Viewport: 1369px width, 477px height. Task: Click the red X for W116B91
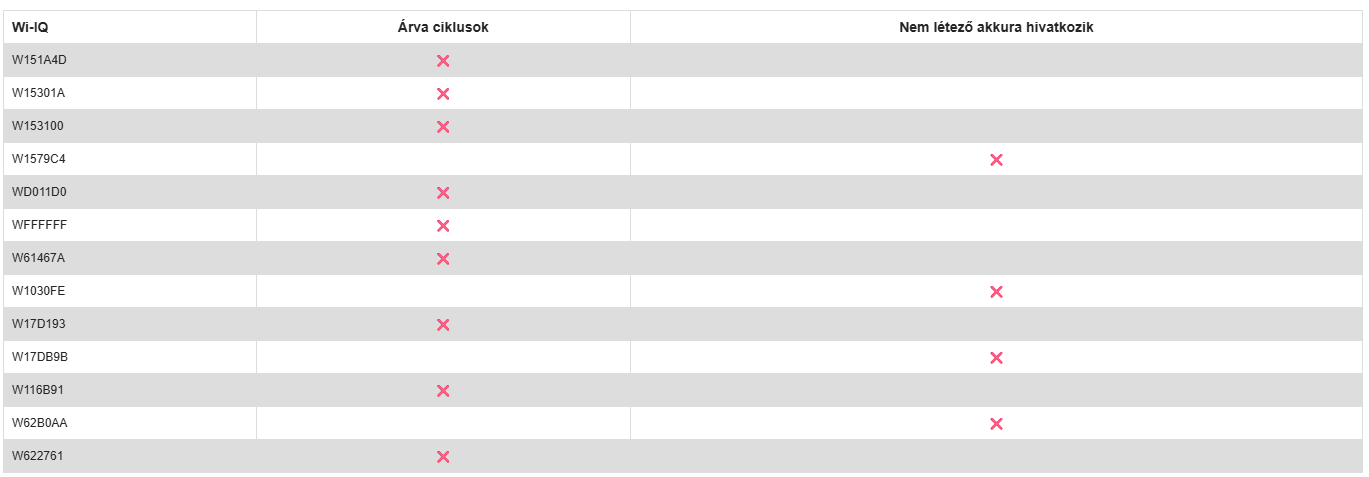tap(443, 391)
